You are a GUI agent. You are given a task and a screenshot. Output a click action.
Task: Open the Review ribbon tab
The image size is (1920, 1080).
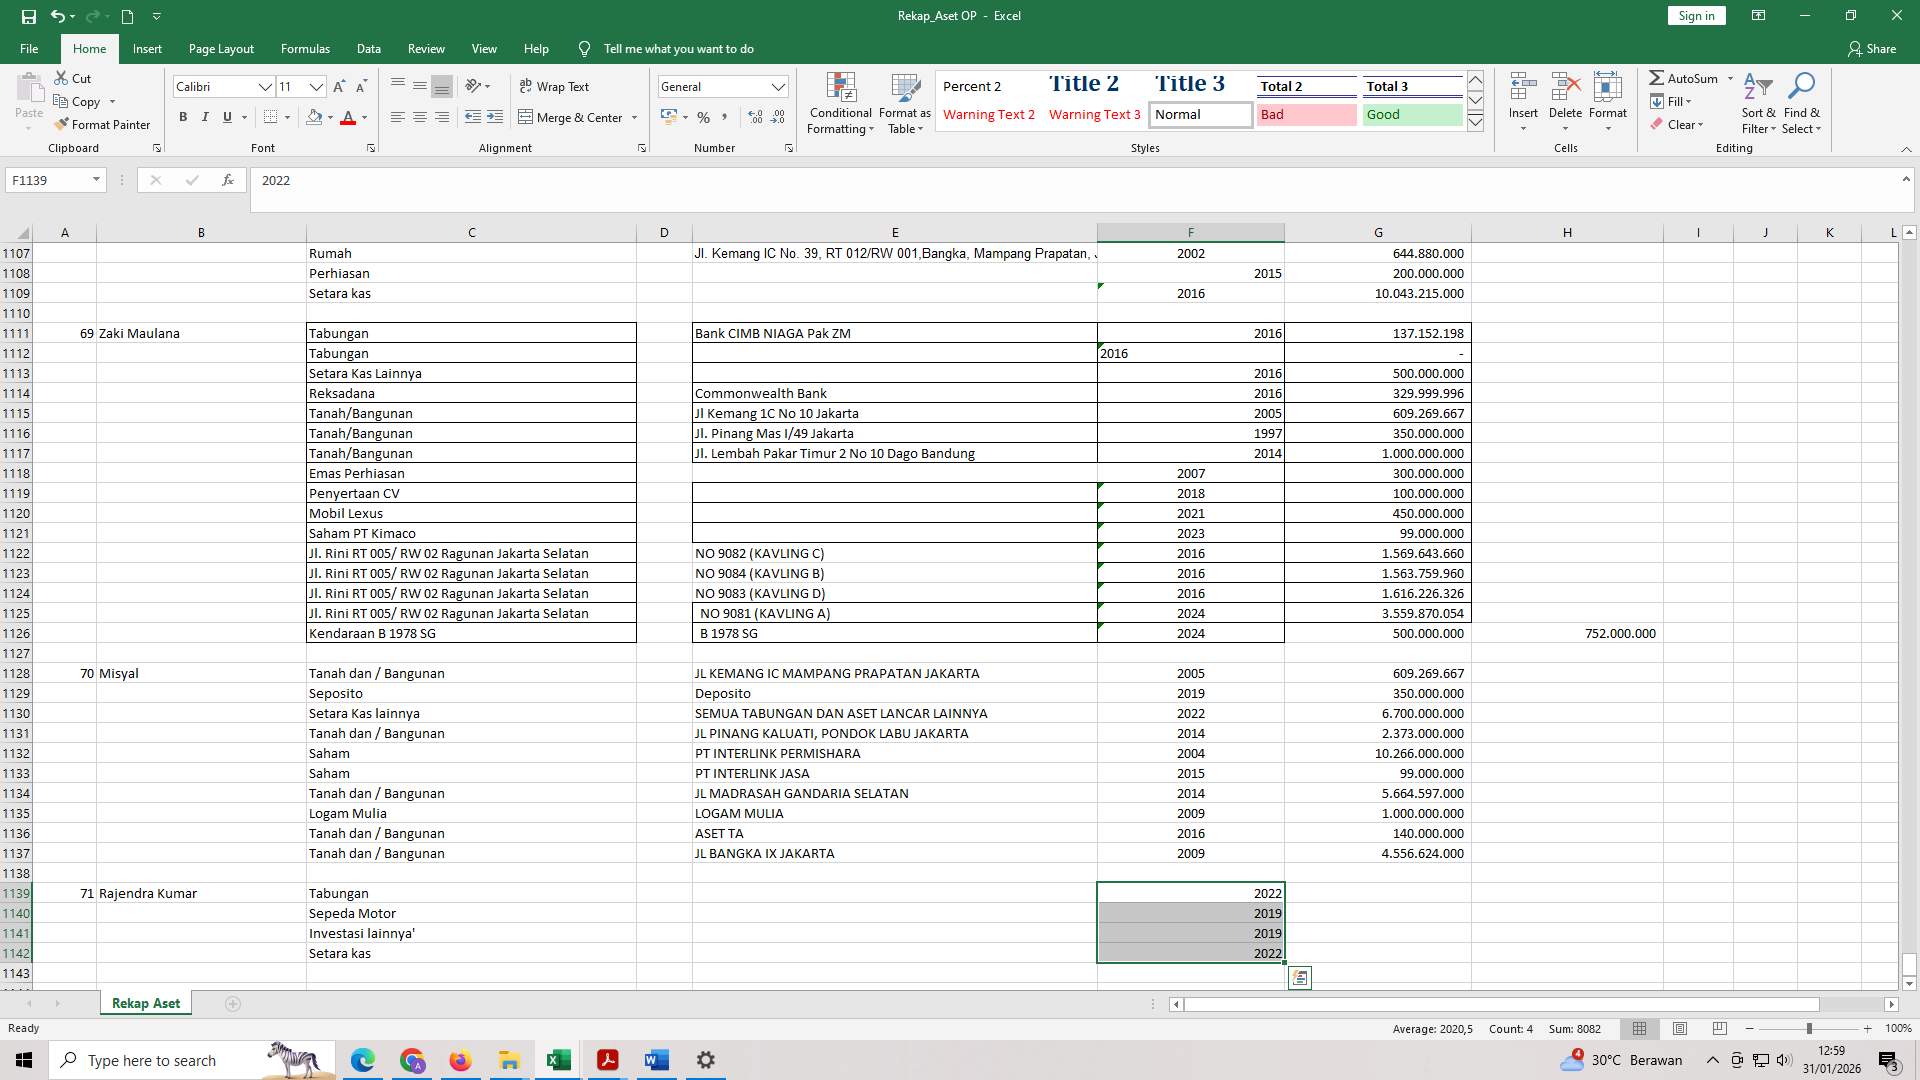pyautogui.click(x=426, y=48)
